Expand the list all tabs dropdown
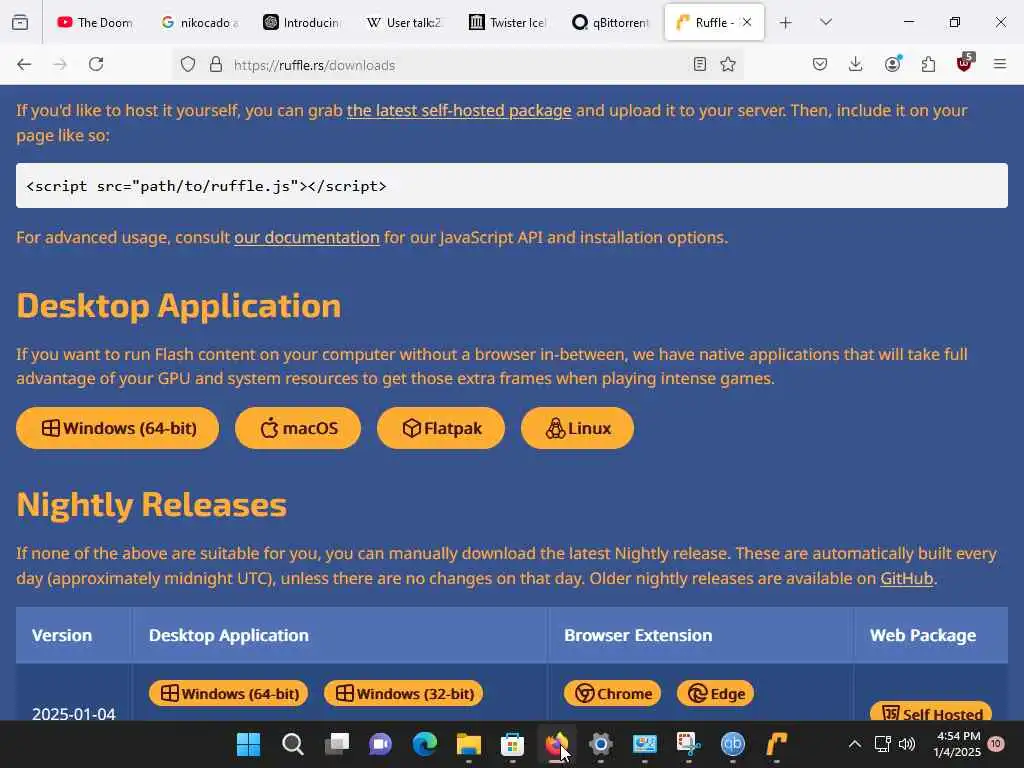The height and width of the screenshot is (768, 1024). click(x=826, y=22)
